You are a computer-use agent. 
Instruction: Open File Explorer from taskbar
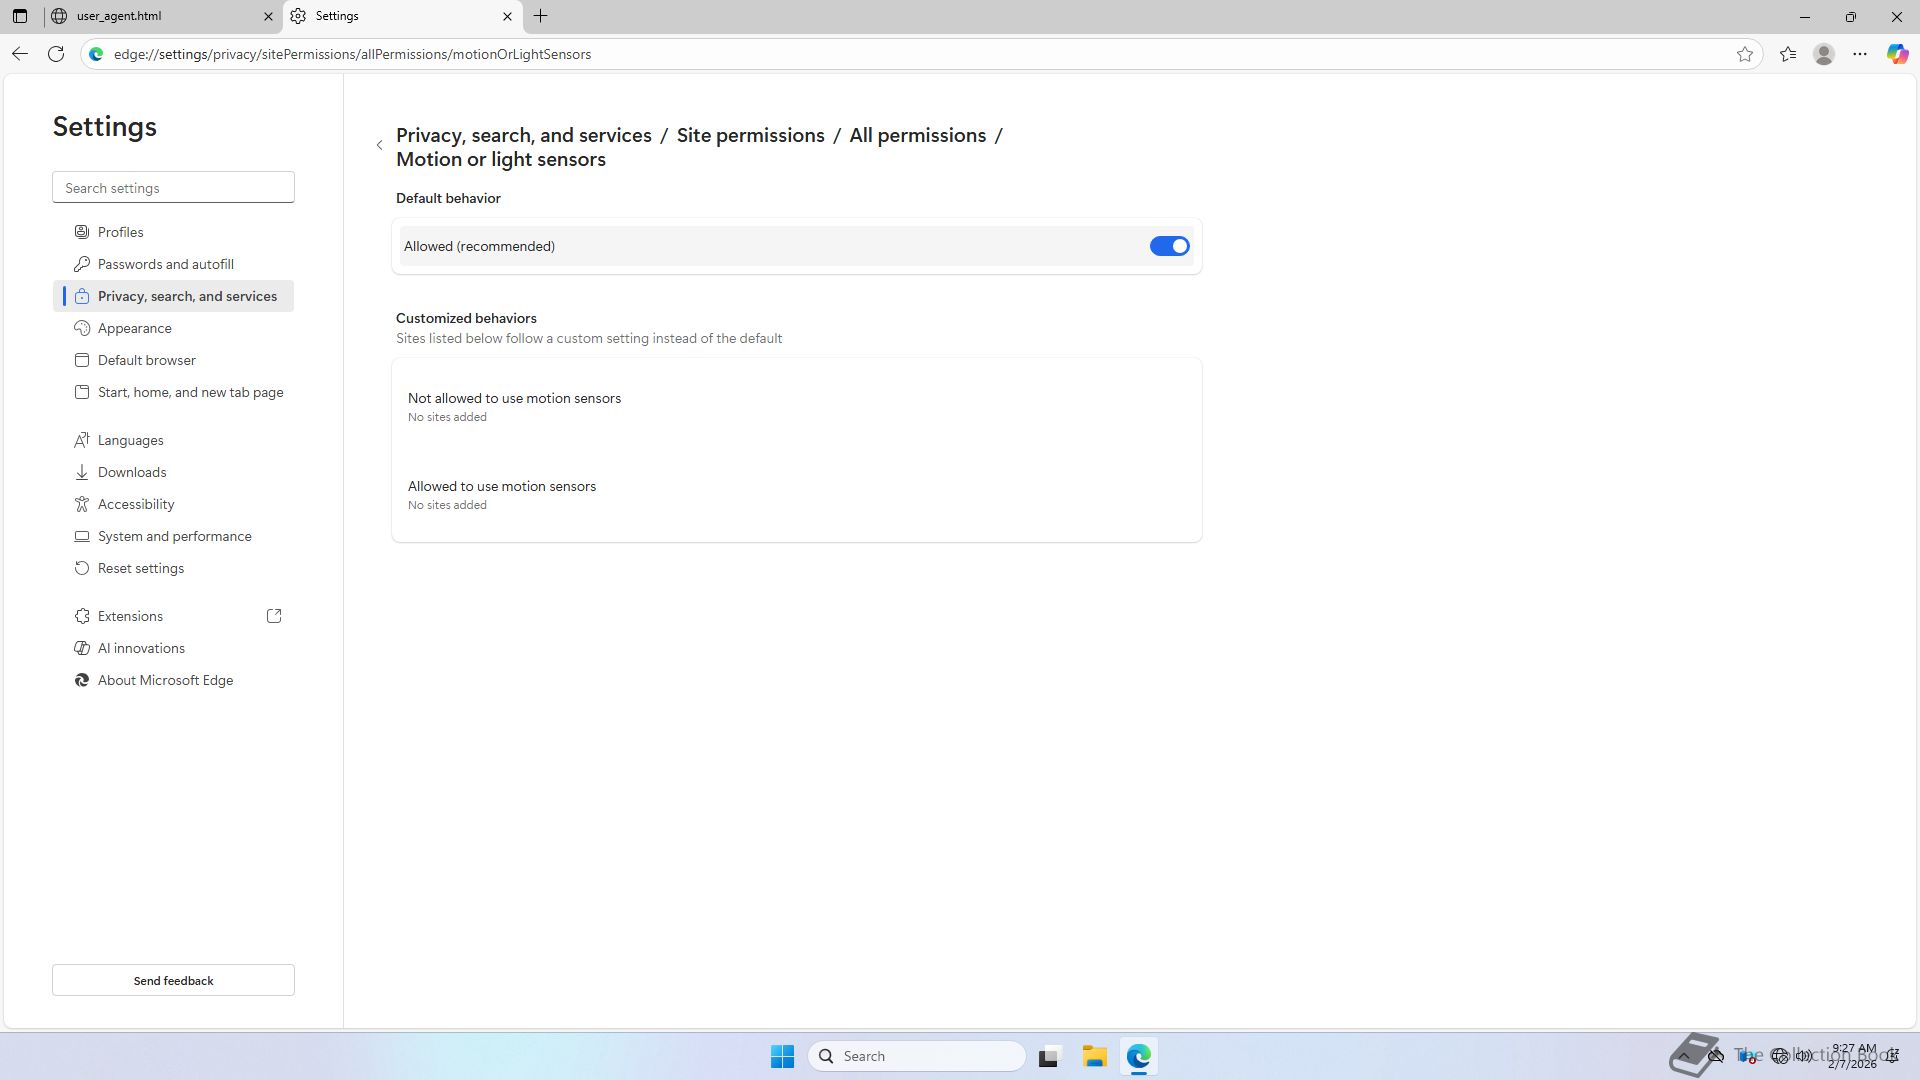[1094, 1056]
